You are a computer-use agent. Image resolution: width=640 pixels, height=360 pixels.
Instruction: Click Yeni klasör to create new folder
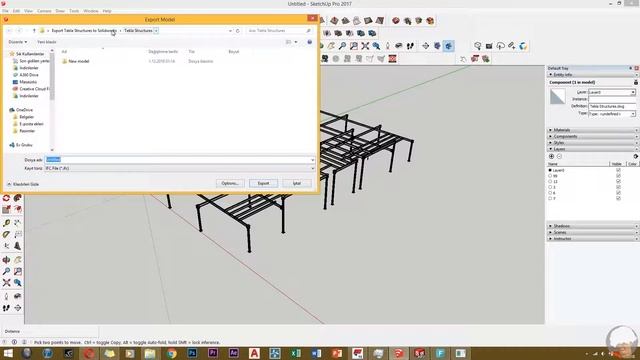point(47,42)
